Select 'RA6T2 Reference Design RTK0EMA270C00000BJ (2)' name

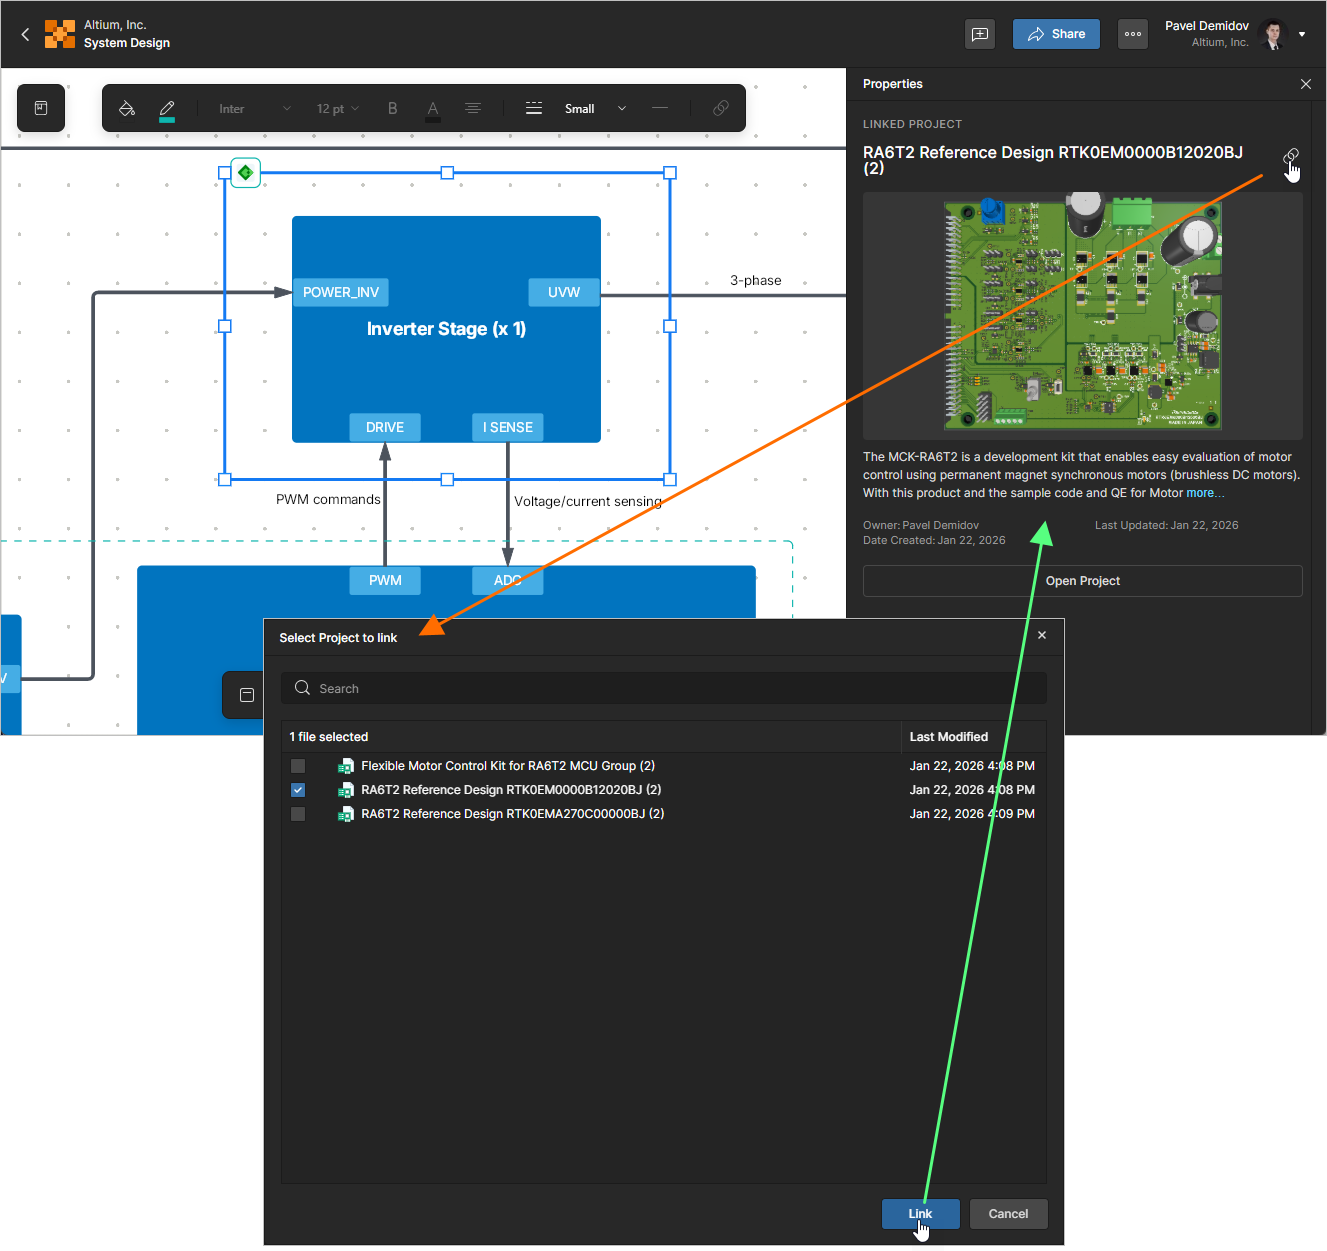[x=513, y=814]
